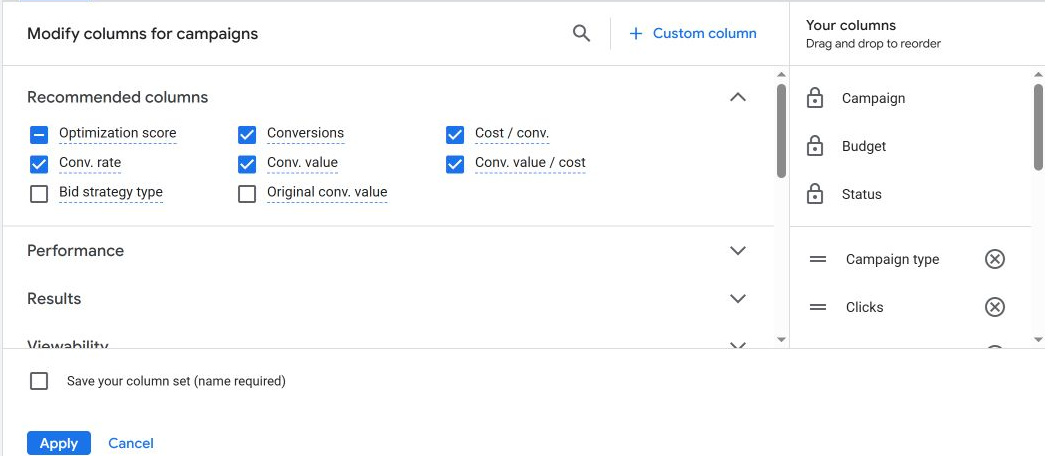Remove the Clicks column
1045x456 pixels.
pyautogui.click(x=994, y=307)
